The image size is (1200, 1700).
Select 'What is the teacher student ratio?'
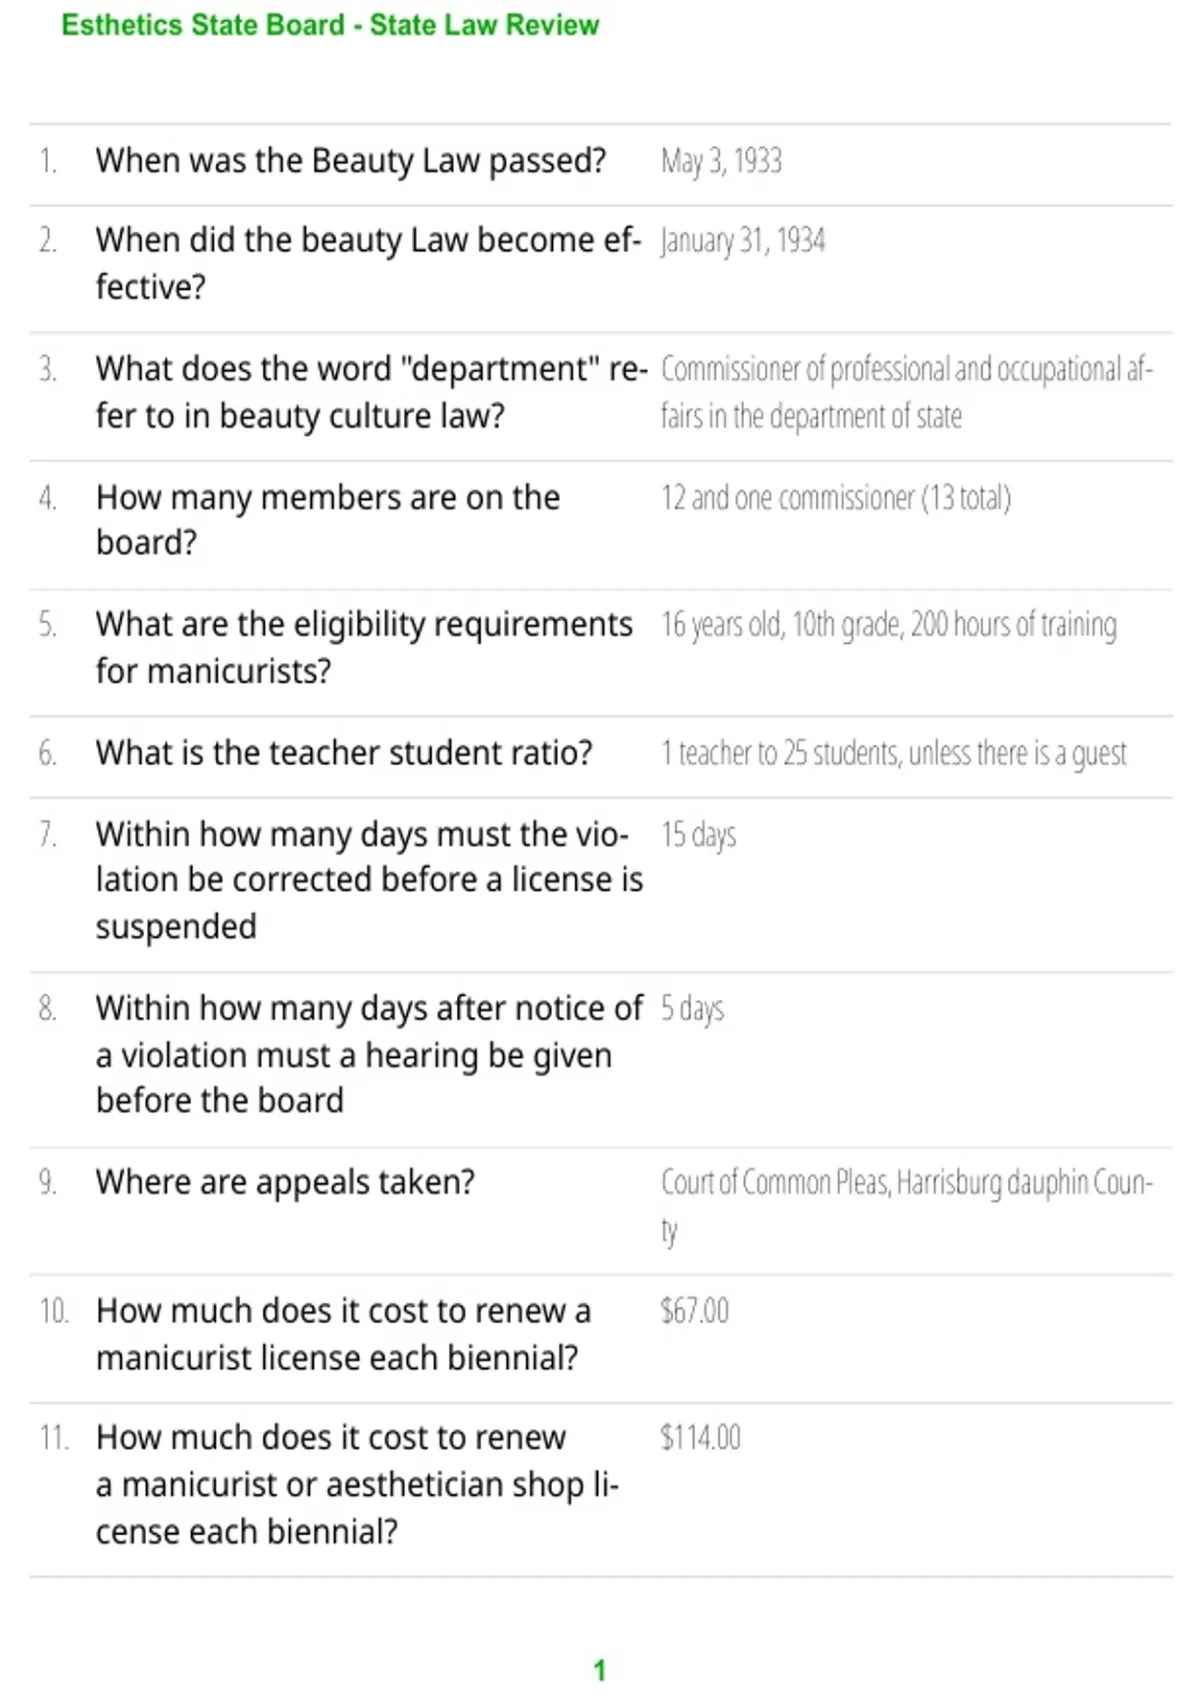(344, 752)
